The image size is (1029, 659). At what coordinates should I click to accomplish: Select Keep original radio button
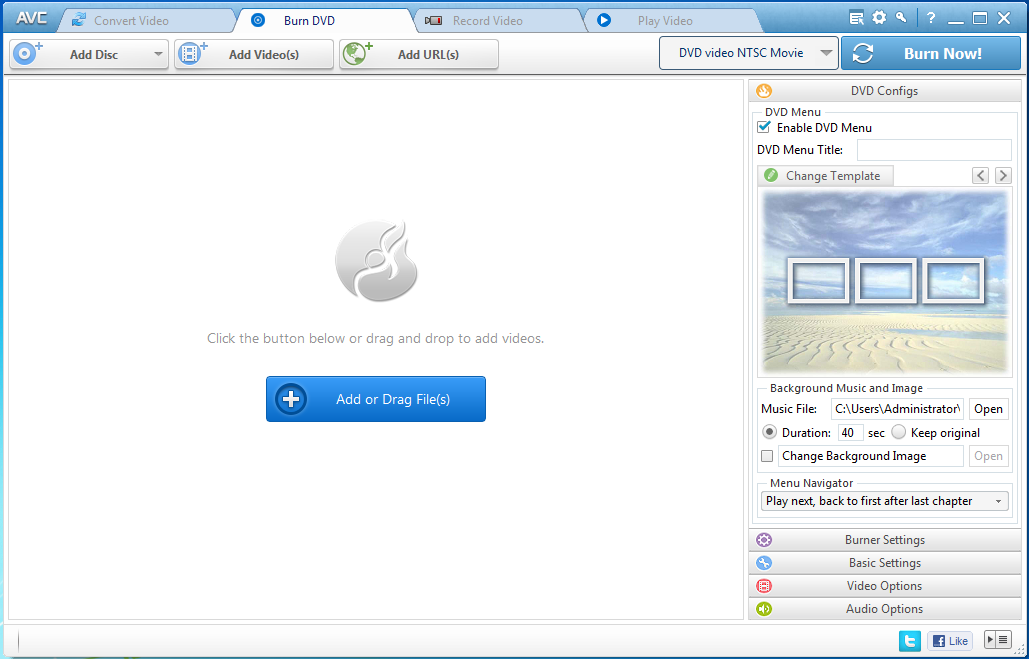click(899, 433)
